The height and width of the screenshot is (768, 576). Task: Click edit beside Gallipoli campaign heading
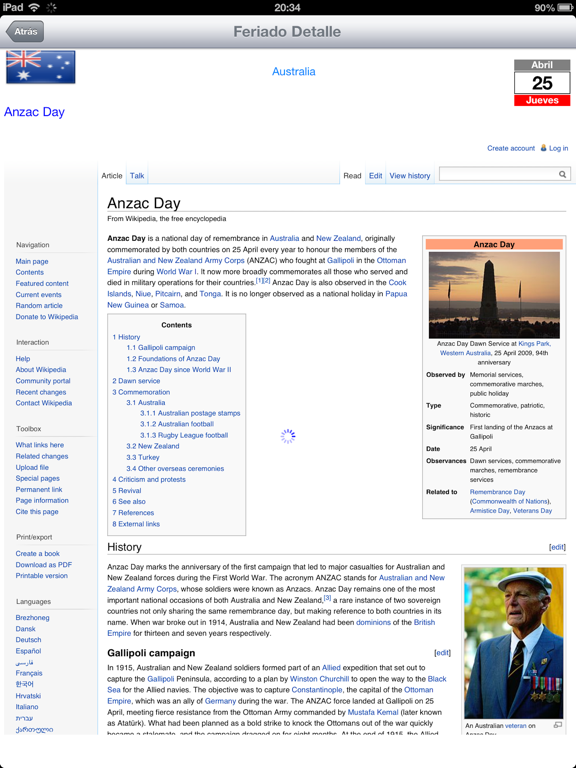pyautogui.click(x=442, y=652)
